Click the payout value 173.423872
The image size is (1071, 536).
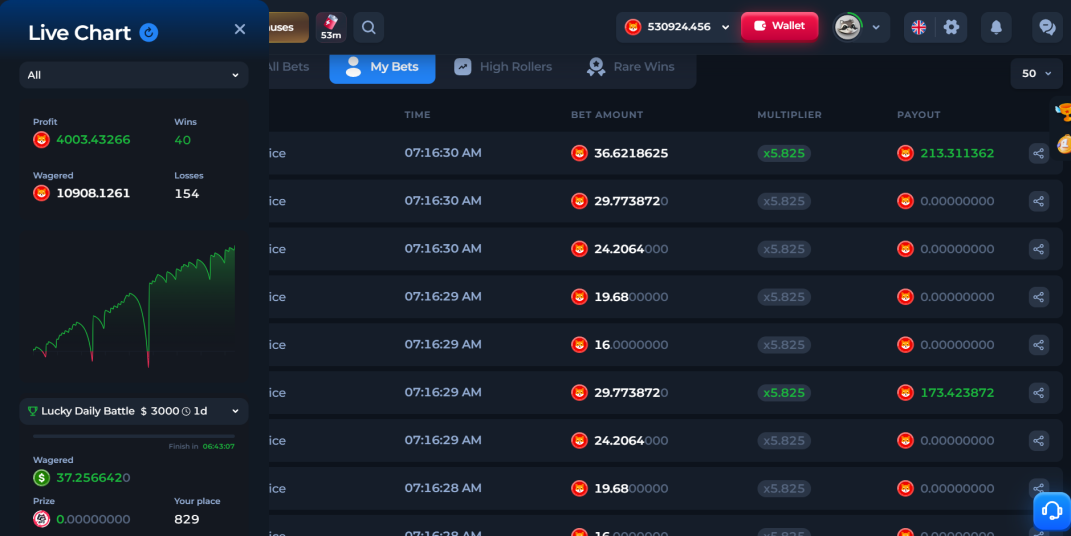pyautogui.click(x=957, y=393)
